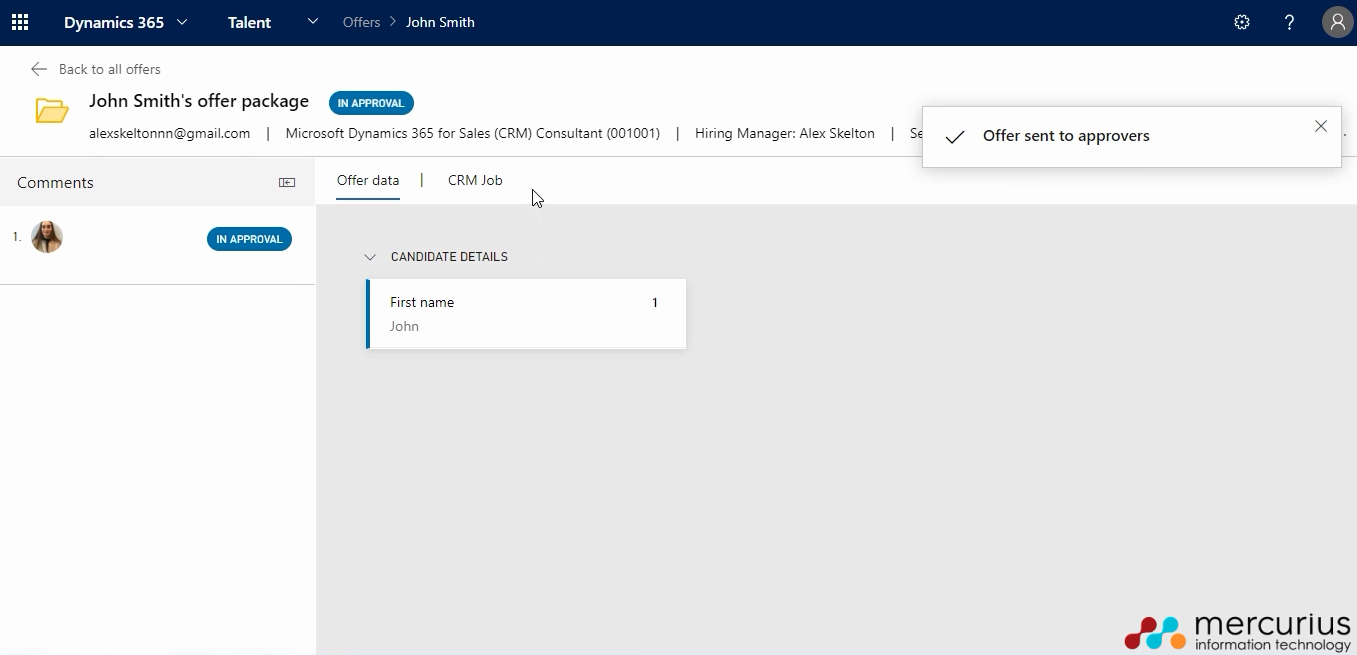Expand the Talent module dropdown chevron
The image size is (1357, 655).
click(313, 21)
